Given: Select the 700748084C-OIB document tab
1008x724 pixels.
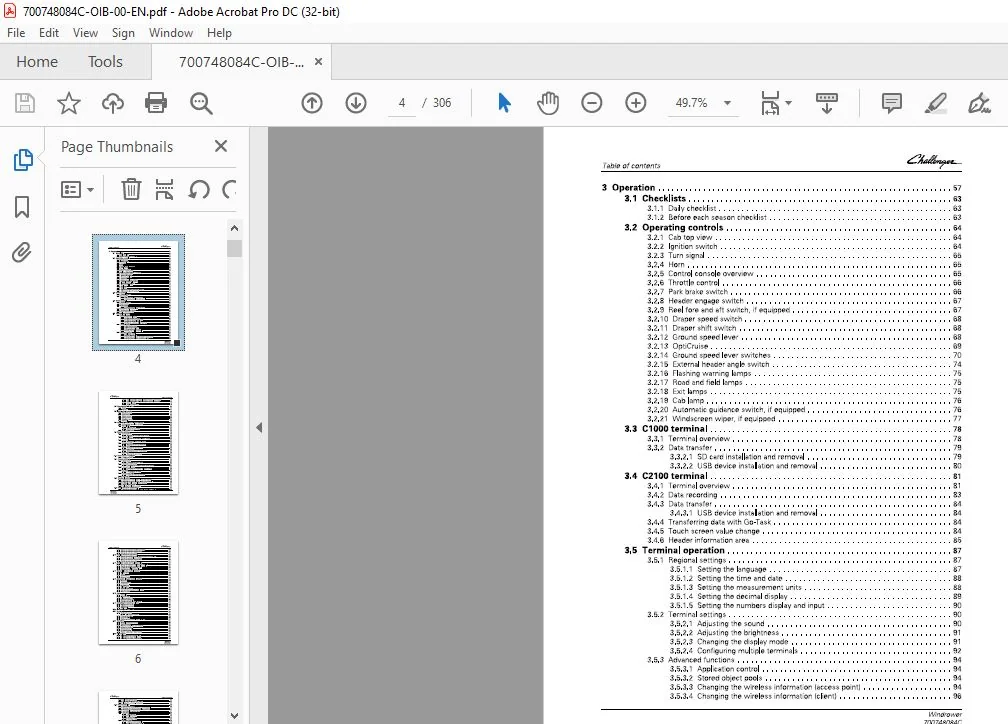Looking at the screenshot, I should coord(241,62).
